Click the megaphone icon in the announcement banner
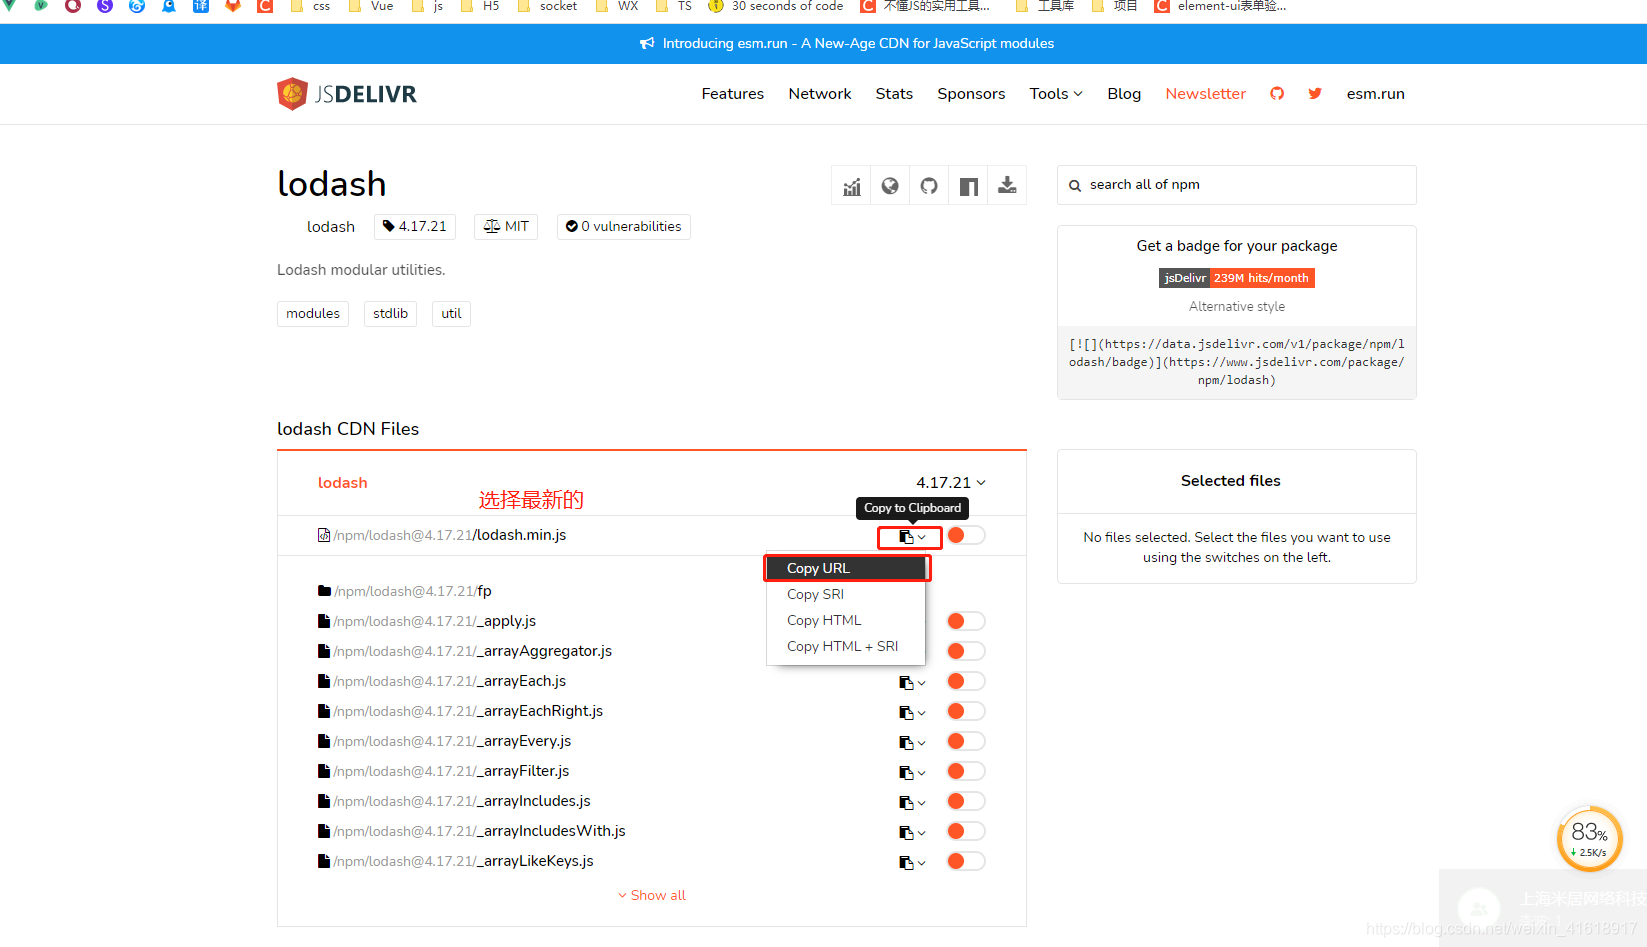Image resolution: width=1647 pixels, height=947 pixels. (x=648, y=43)
